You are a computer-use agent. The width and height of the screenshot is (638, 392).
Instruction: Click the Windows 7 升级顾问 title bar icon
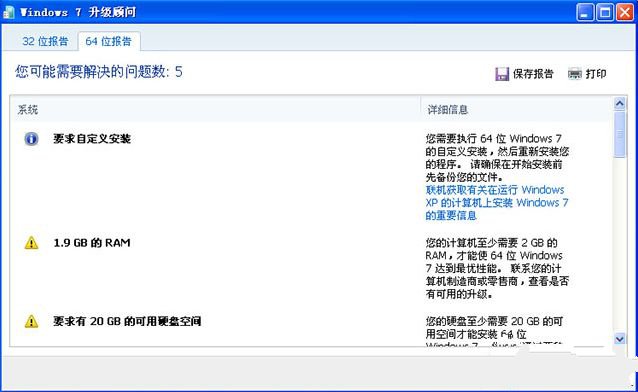9,12
